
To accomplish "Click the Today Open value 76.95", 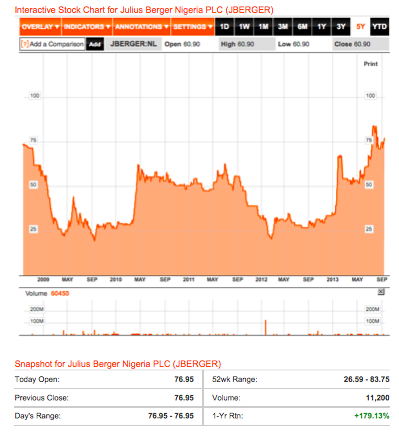I will 184,379.
